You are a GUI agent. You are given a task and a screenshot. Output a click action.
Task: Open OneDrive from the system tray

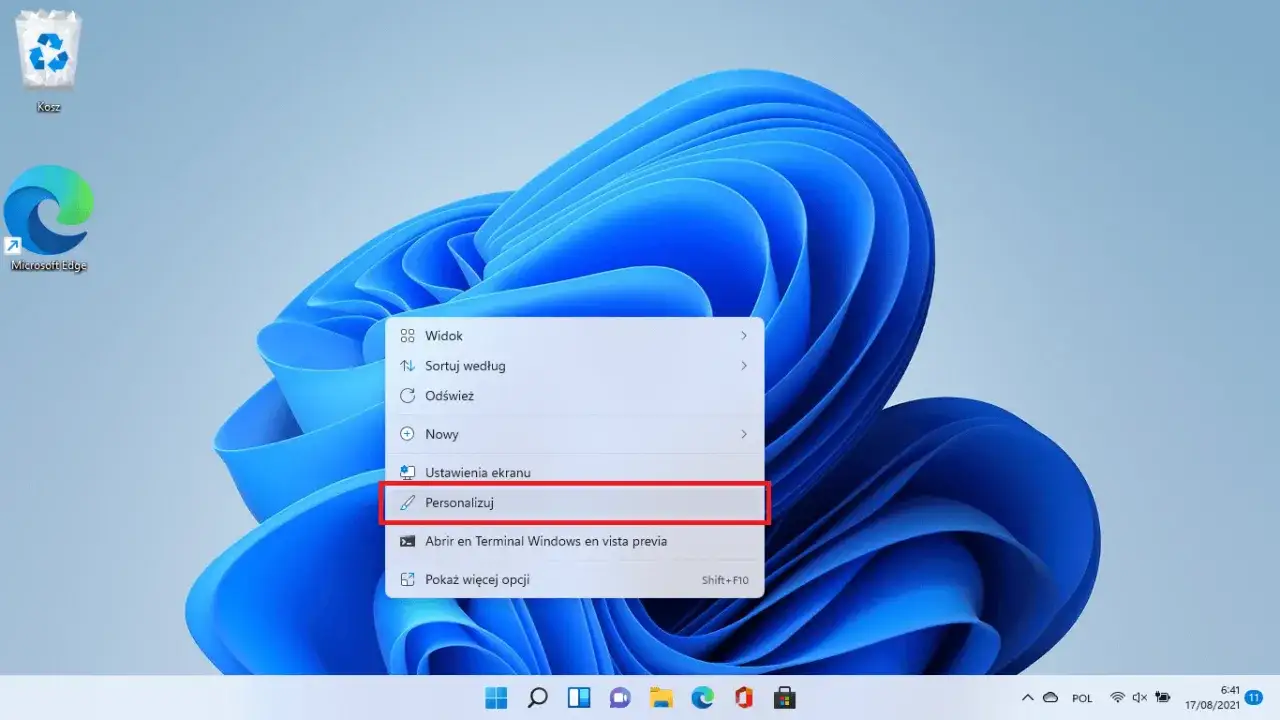click(1050, 698)
